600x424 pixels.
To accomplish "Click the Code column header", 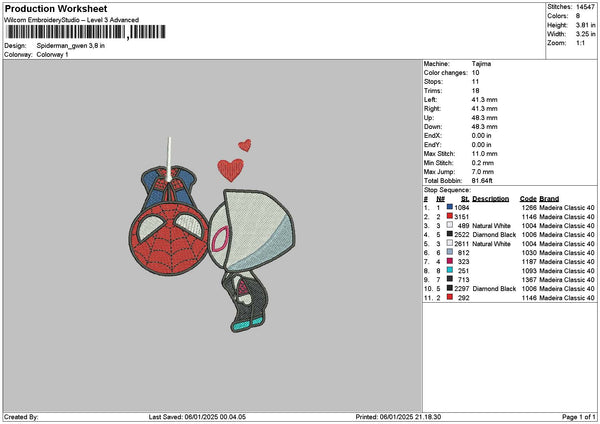I will click(528, 198).
